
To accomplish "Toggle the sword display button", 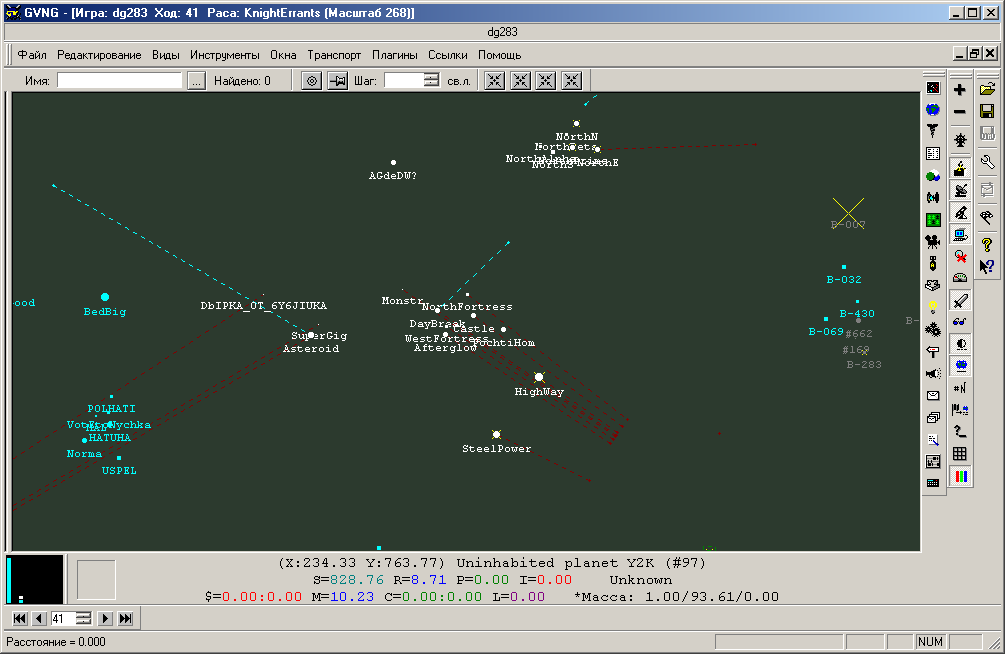I will tap(960, 300).
